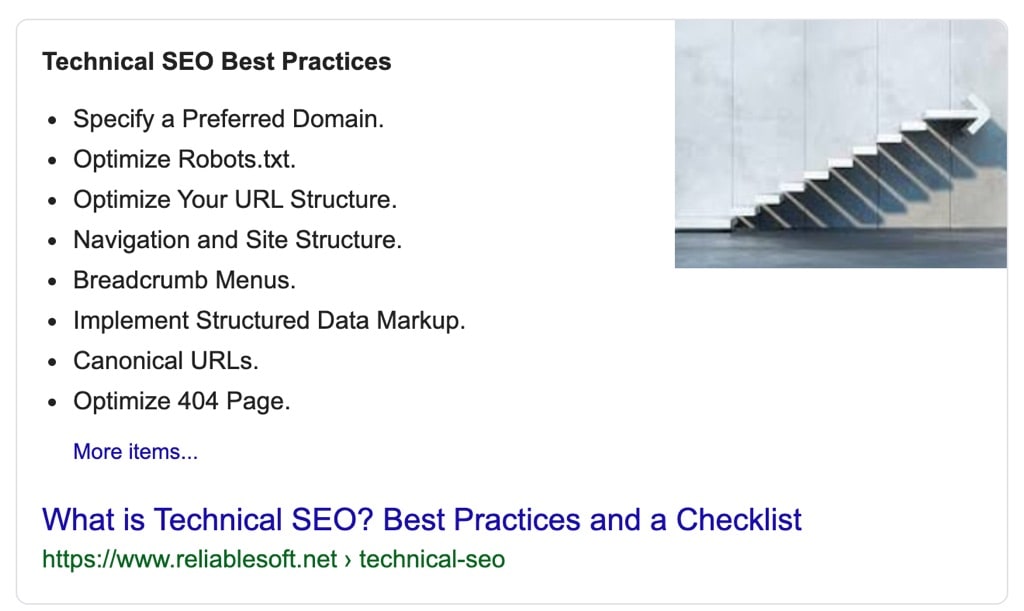Click the Optimize Your URL Structure item
The width and height of the screenshot is (1024, 611).
pos(235,199)
